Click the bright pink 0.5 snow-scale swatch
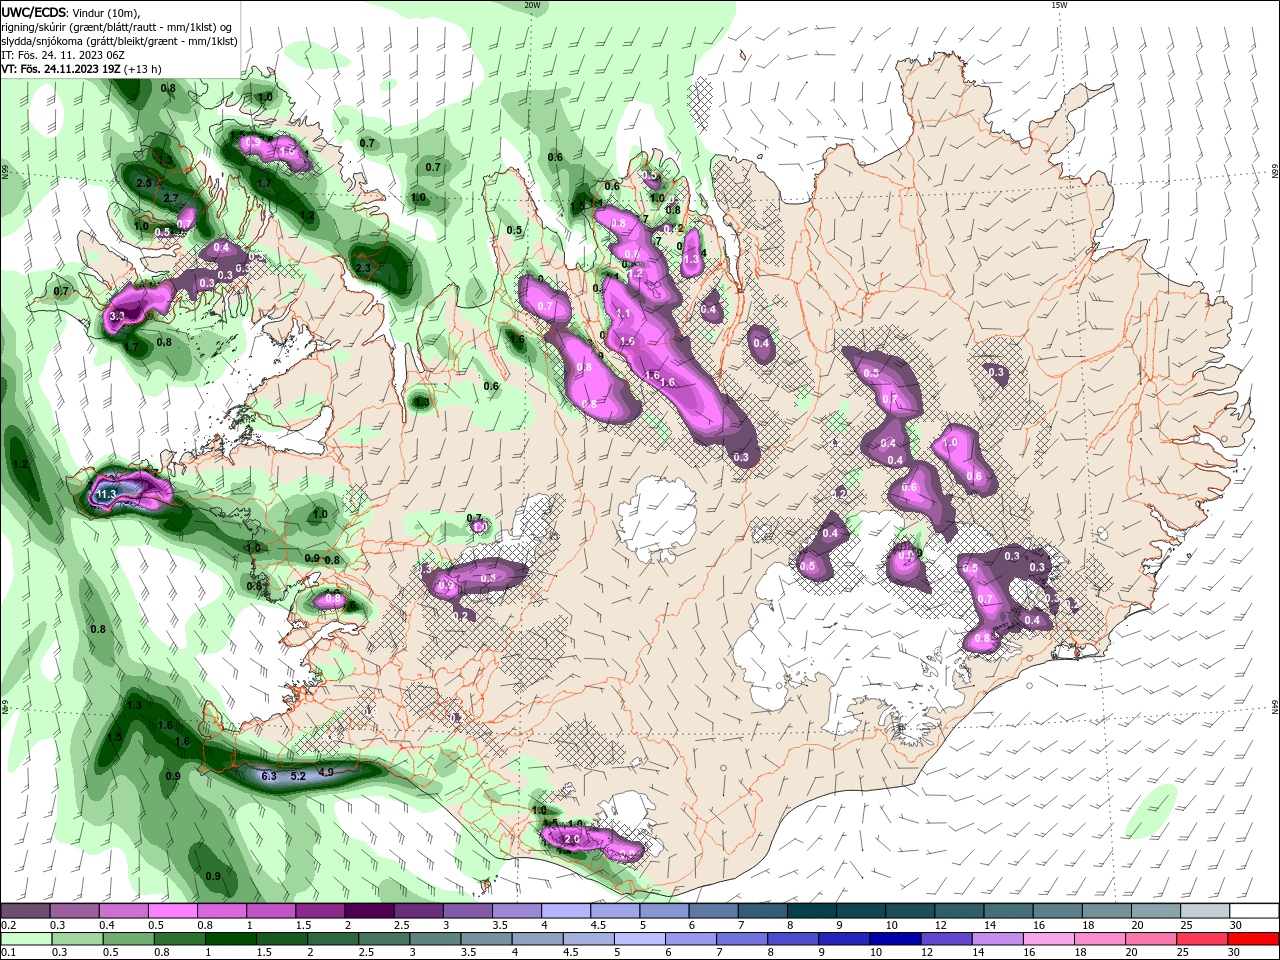This screenshot has width=1280, height=960. click(x=172, y=910)
